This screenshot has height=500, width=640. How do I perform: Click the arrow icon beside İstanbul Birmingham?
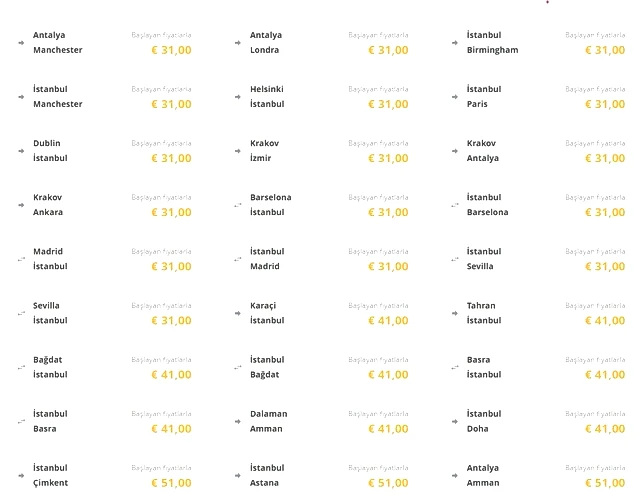point(455,43)
